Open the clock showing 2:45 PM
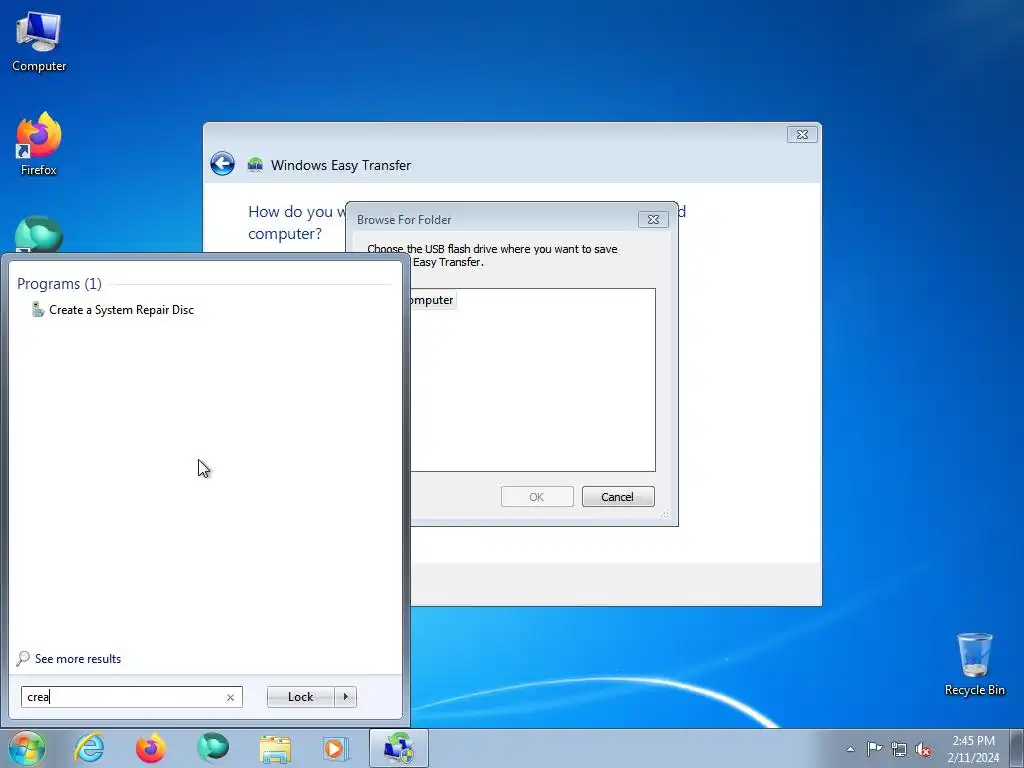The width and height of the screenshot is (1024, 768). [x=973, y=748]
